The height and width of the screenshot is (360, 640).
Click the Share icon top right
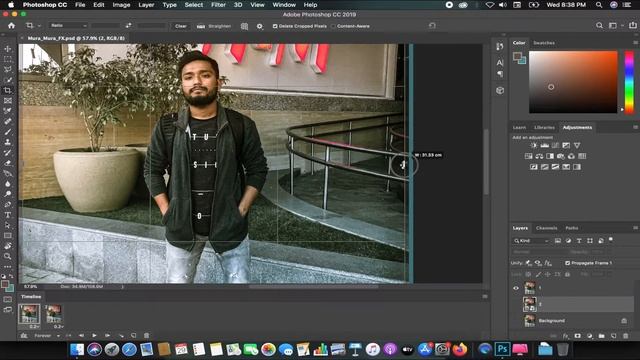(x=633, y=25)
